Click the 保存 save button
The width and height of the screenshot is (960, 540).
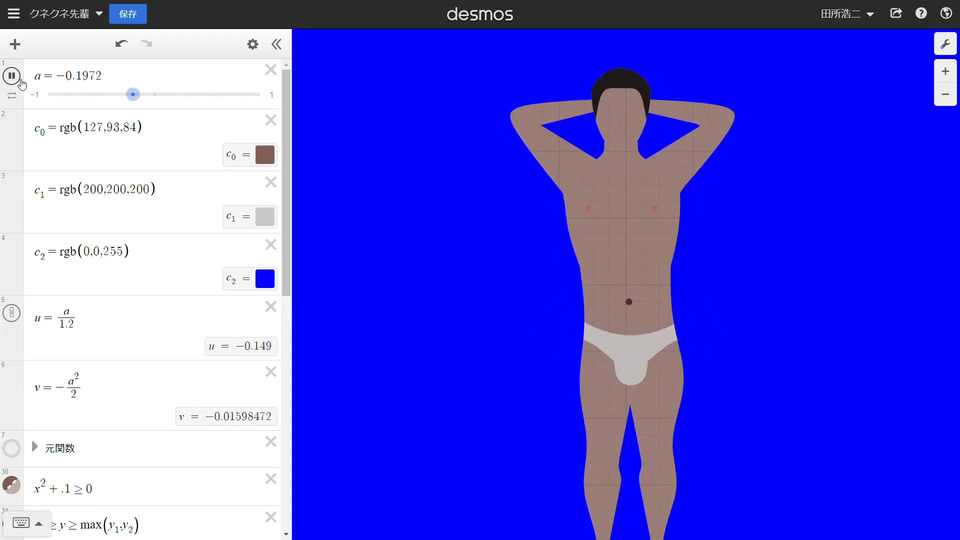coord(128,14)
